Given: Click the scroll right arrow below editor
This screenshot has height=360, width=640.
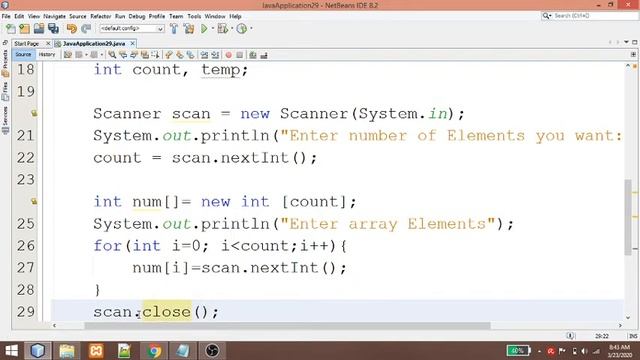Looking at the screenshot, I should [x=620, y=325].
